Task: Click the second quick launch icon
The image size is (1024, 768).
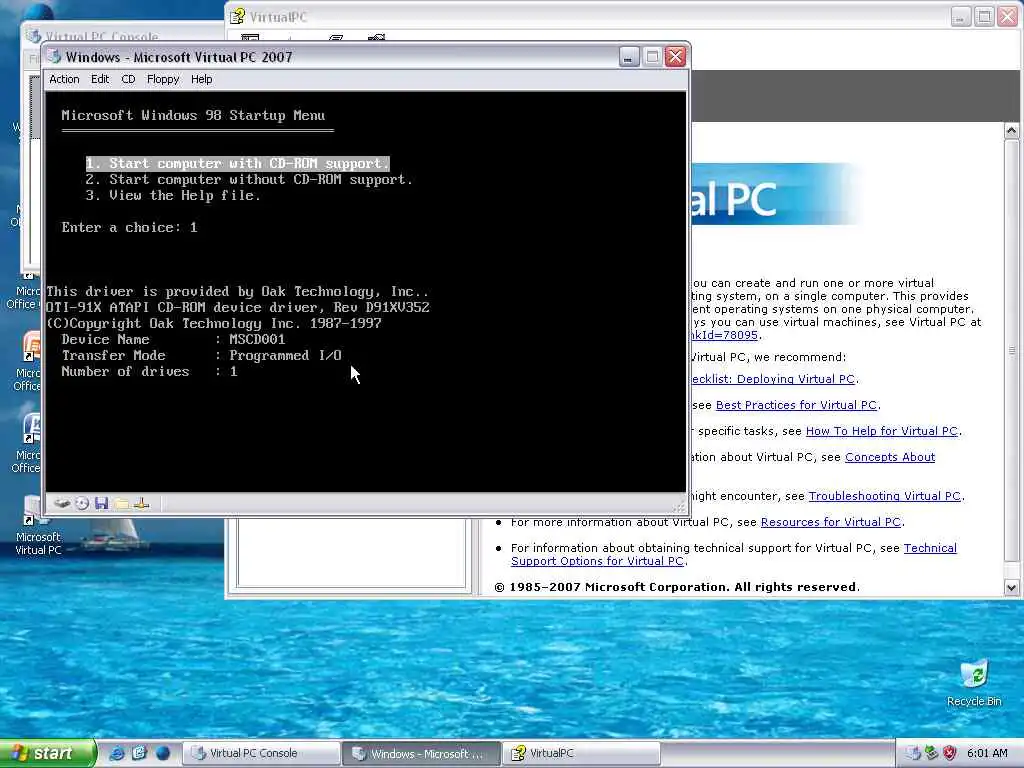Action: (x=139, y=754)
